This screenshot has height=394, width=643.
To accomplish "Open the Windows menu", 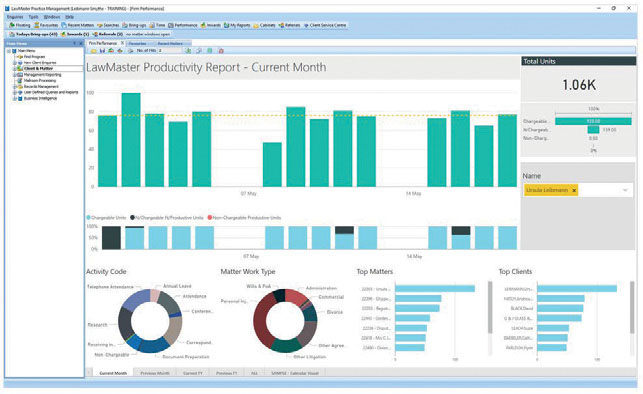I will click(x=52, y=17).
